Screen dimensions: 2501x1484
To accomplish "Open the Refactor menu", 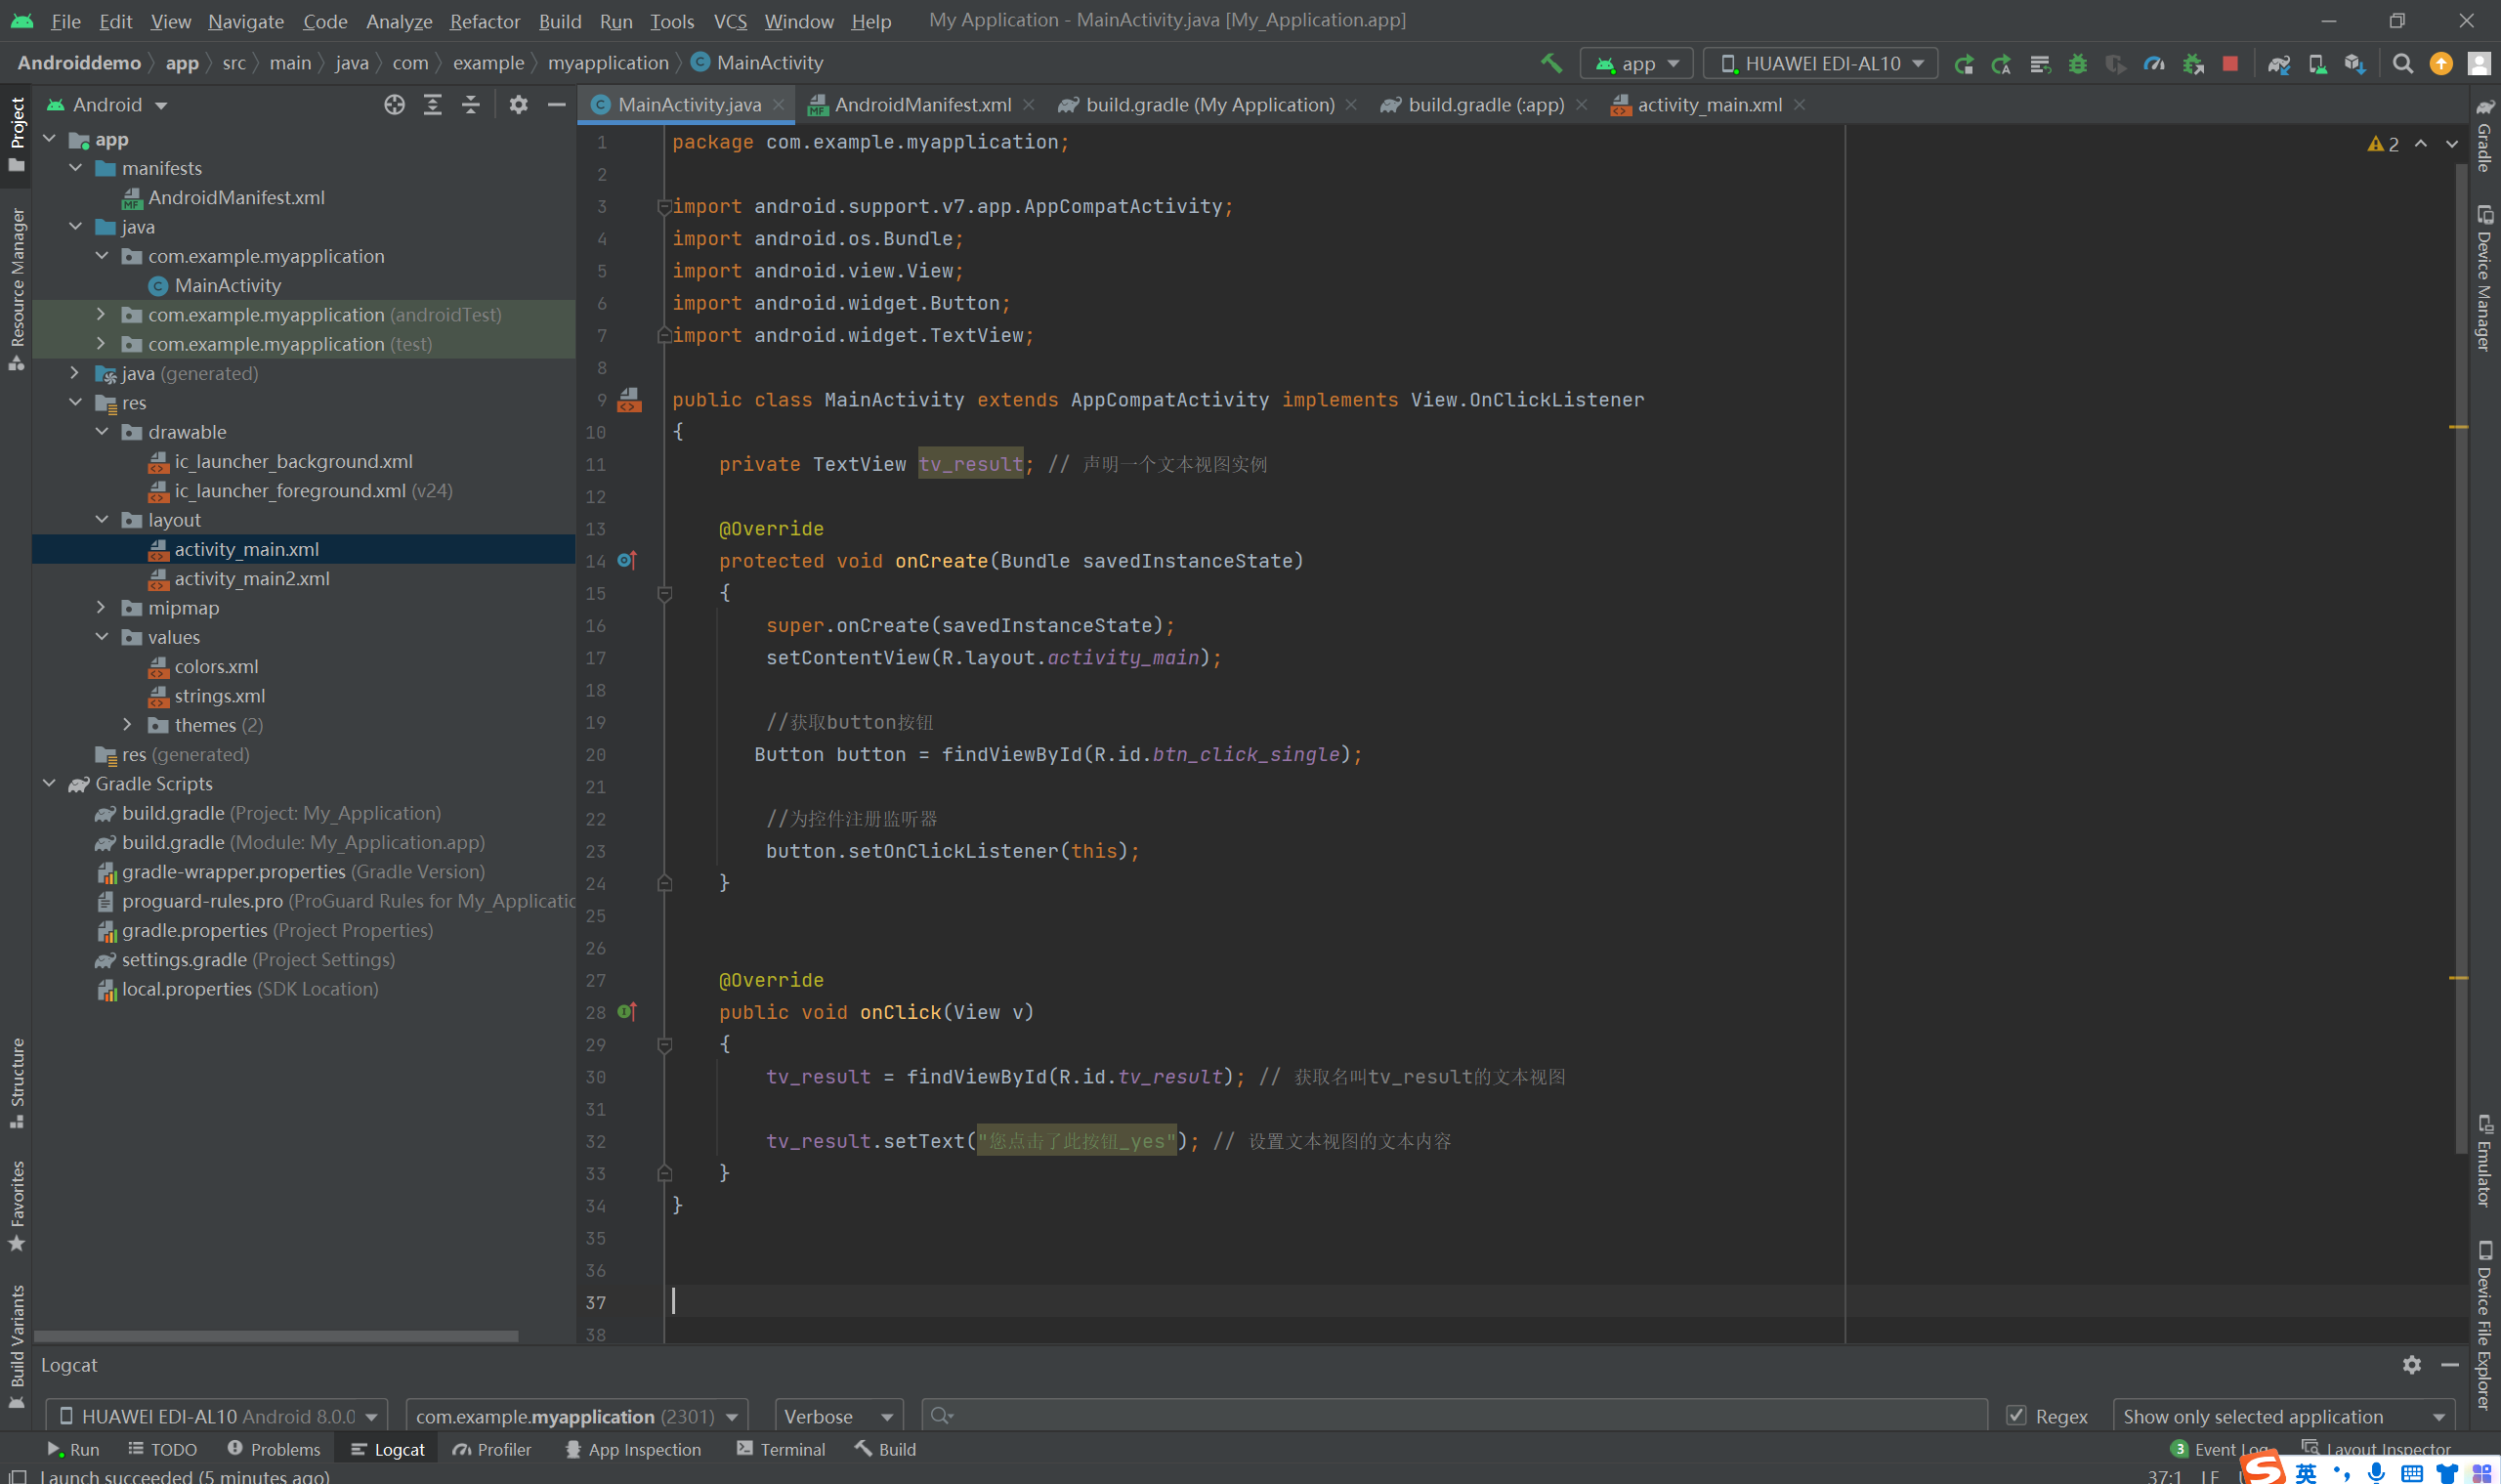I will [484, 21].
